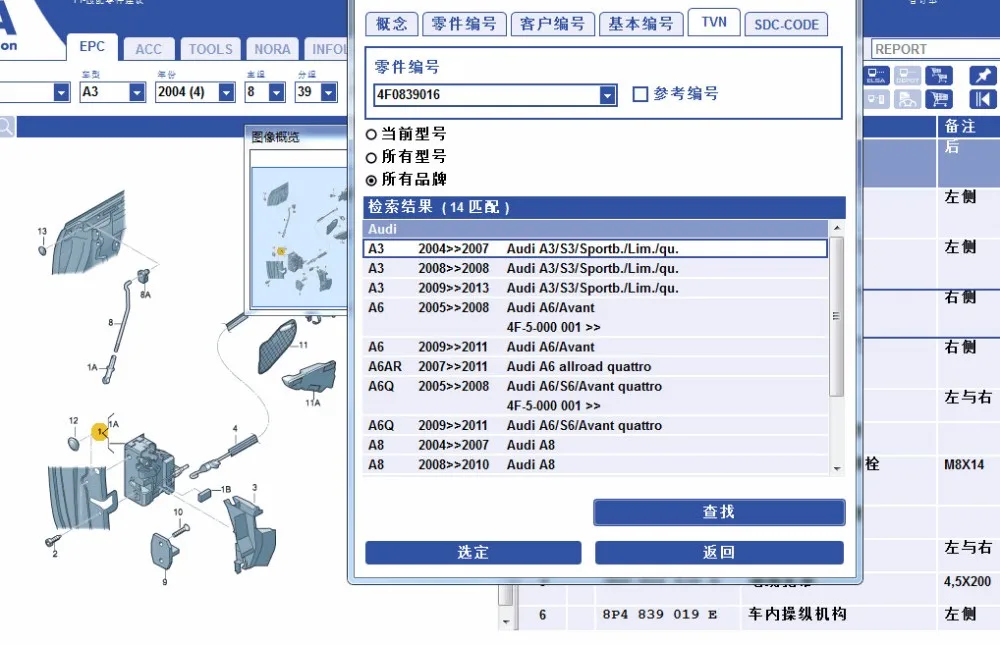Select result row A3 2004>>2007
Viewport: 1000px width, 645px height.
click(595, 249)
